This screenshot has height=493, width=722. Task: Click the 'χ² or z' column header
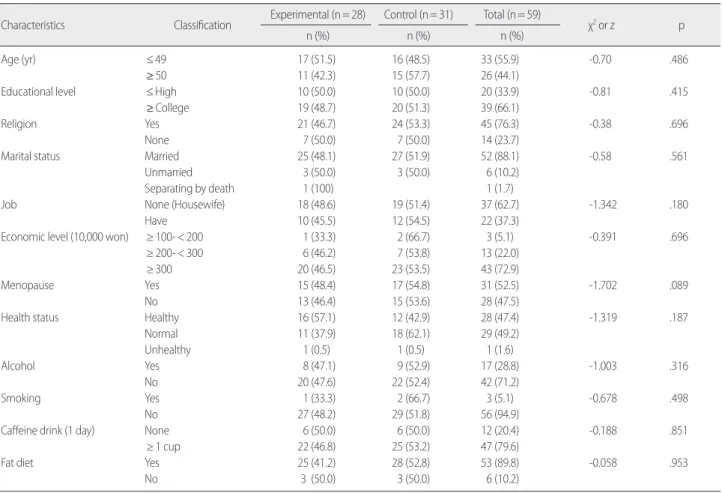click(x=601, y=25)
